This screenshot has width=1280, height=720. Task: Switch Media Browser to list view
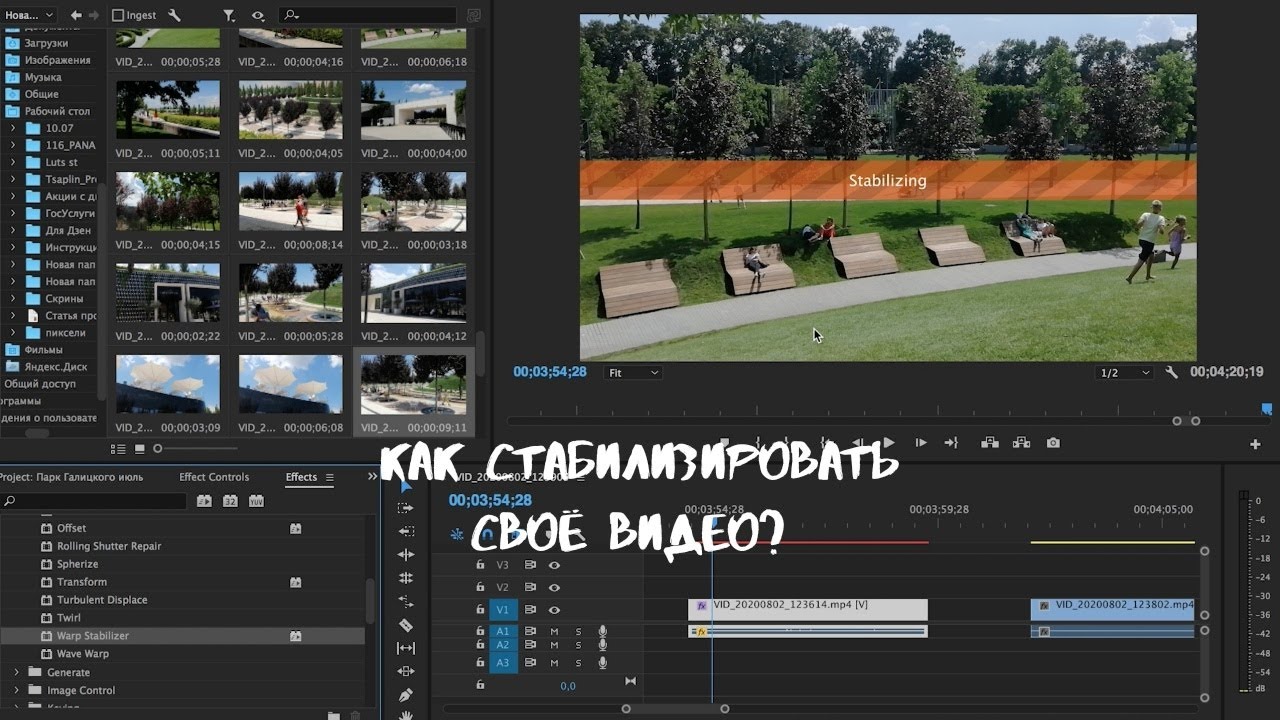[x=119, y=449]
